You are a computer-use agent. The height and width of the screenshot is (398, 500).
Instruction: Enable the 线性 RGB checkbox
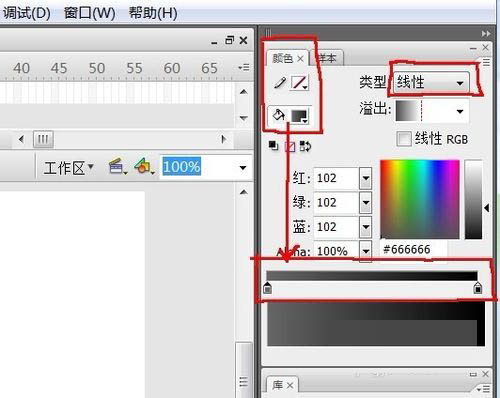pyautogui.click(x=404, y=138)
